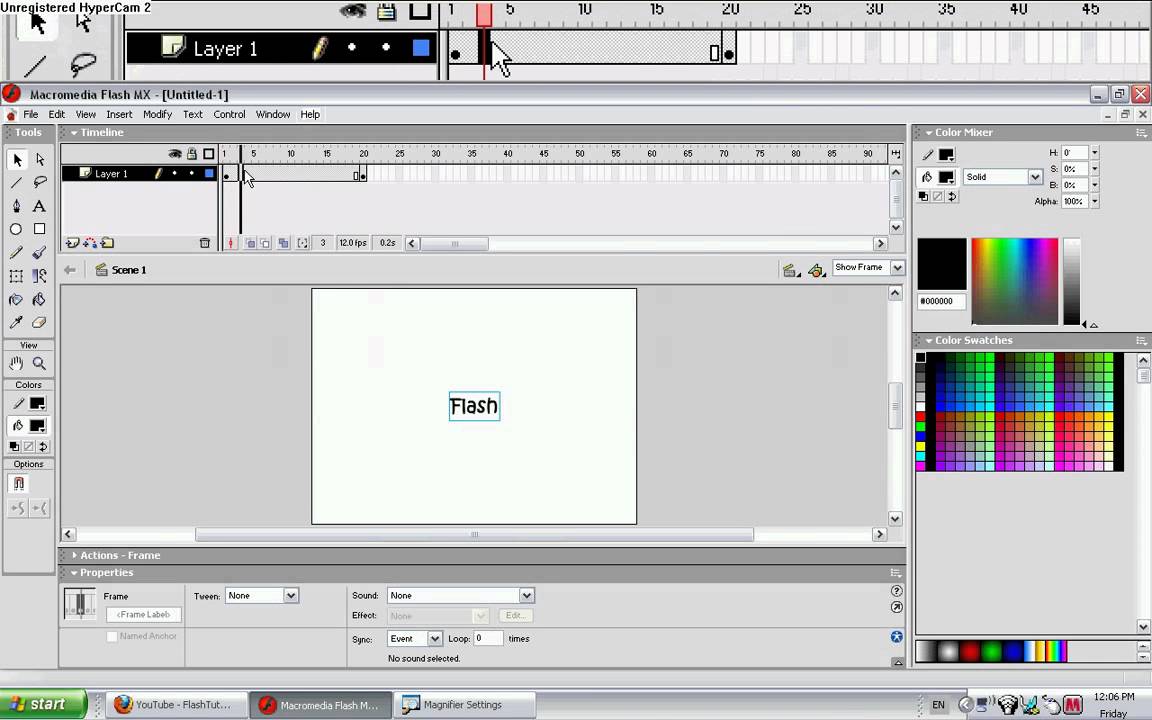Toggle Center Frame in timeline

231,243
